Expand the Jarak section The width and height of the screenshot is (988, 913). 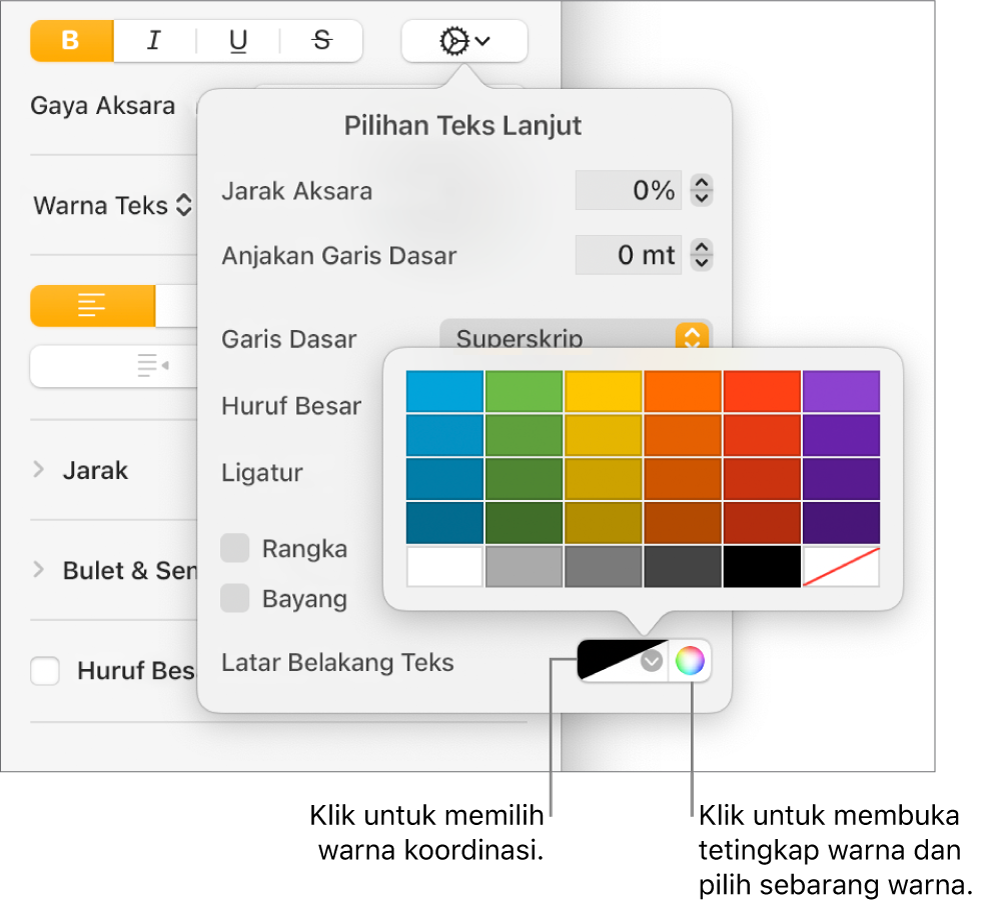pos(38,469)
